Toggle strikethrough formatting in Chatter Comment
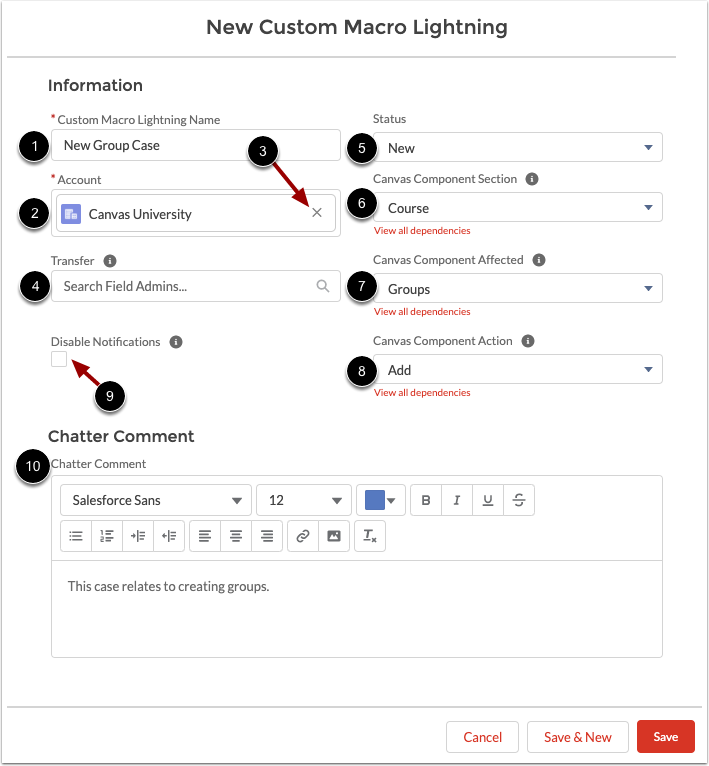Image resolution: width=709 pixels, height=766 pixels. pyautogui.click(x=519, y=500)
